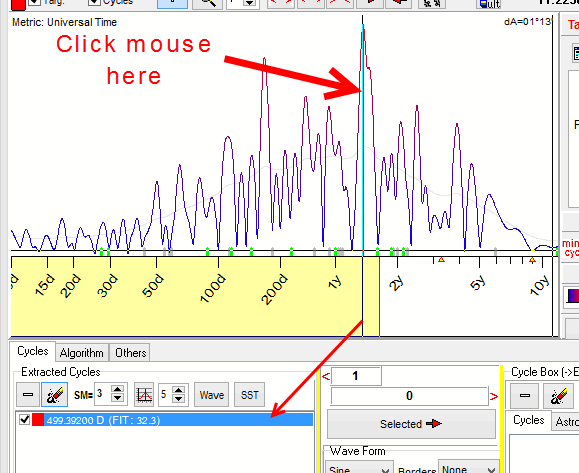Click the eraser icon in Extracted Cycles

54,394
